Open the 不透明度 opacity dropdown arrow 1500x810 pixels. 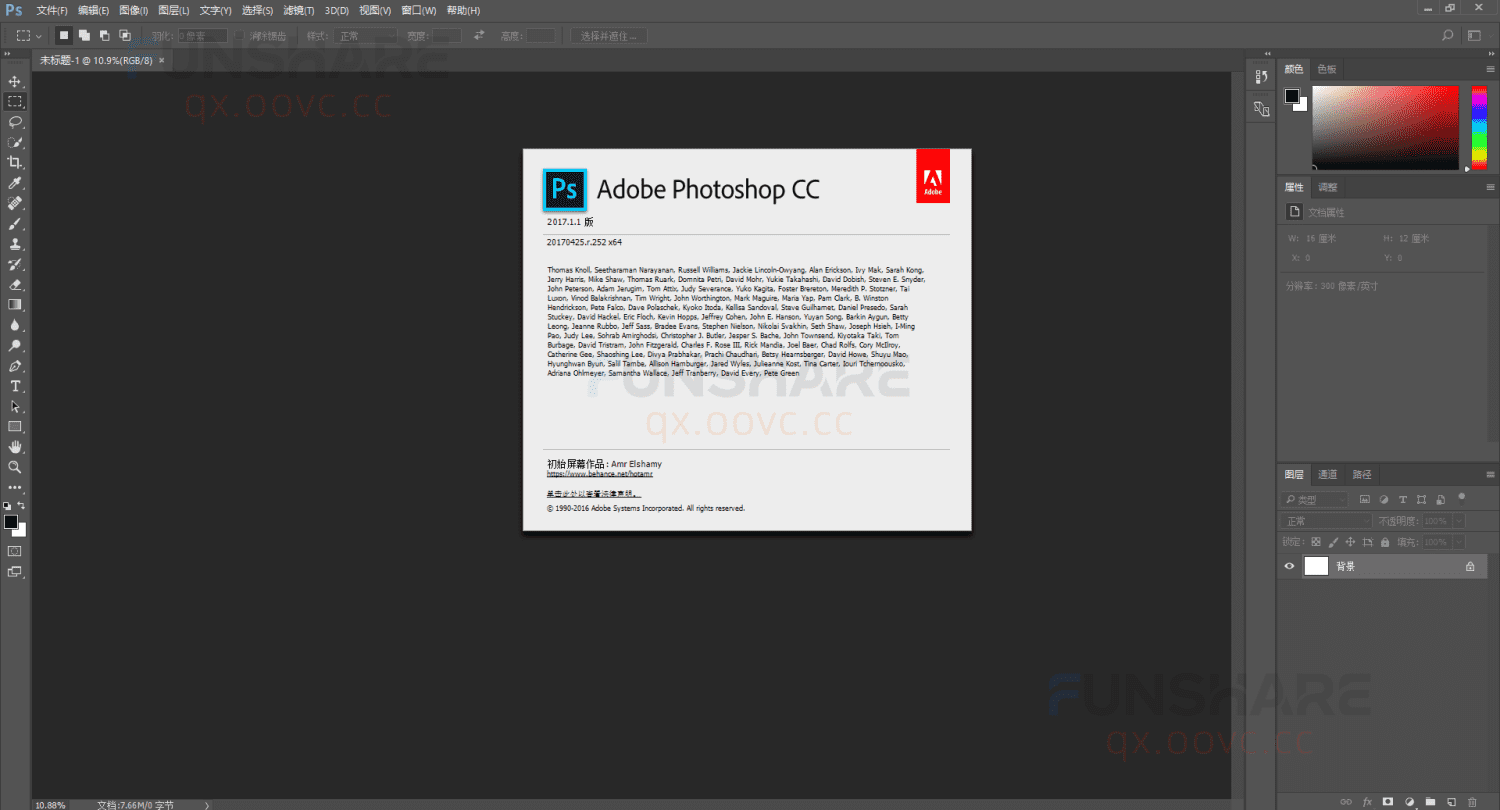click(x=1458, y=521)
